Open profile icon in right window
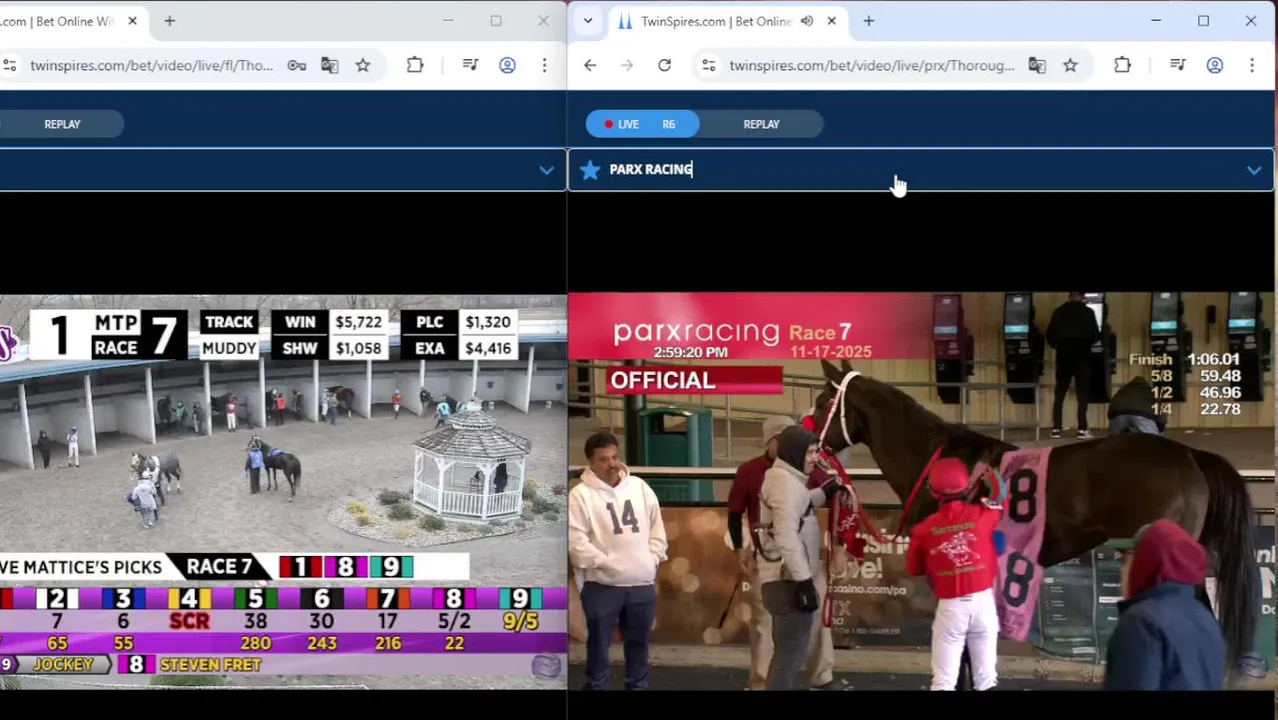Image resolution: width=1278 pixels, height=720 pixels. coord(1214,65)
